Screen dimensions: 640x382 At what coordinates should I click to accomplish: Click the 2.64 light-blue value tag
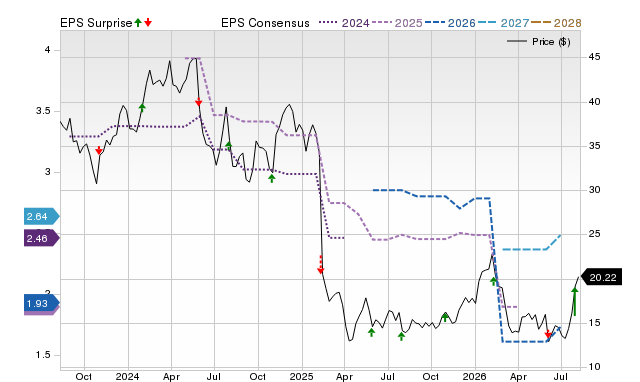[41, 216]
